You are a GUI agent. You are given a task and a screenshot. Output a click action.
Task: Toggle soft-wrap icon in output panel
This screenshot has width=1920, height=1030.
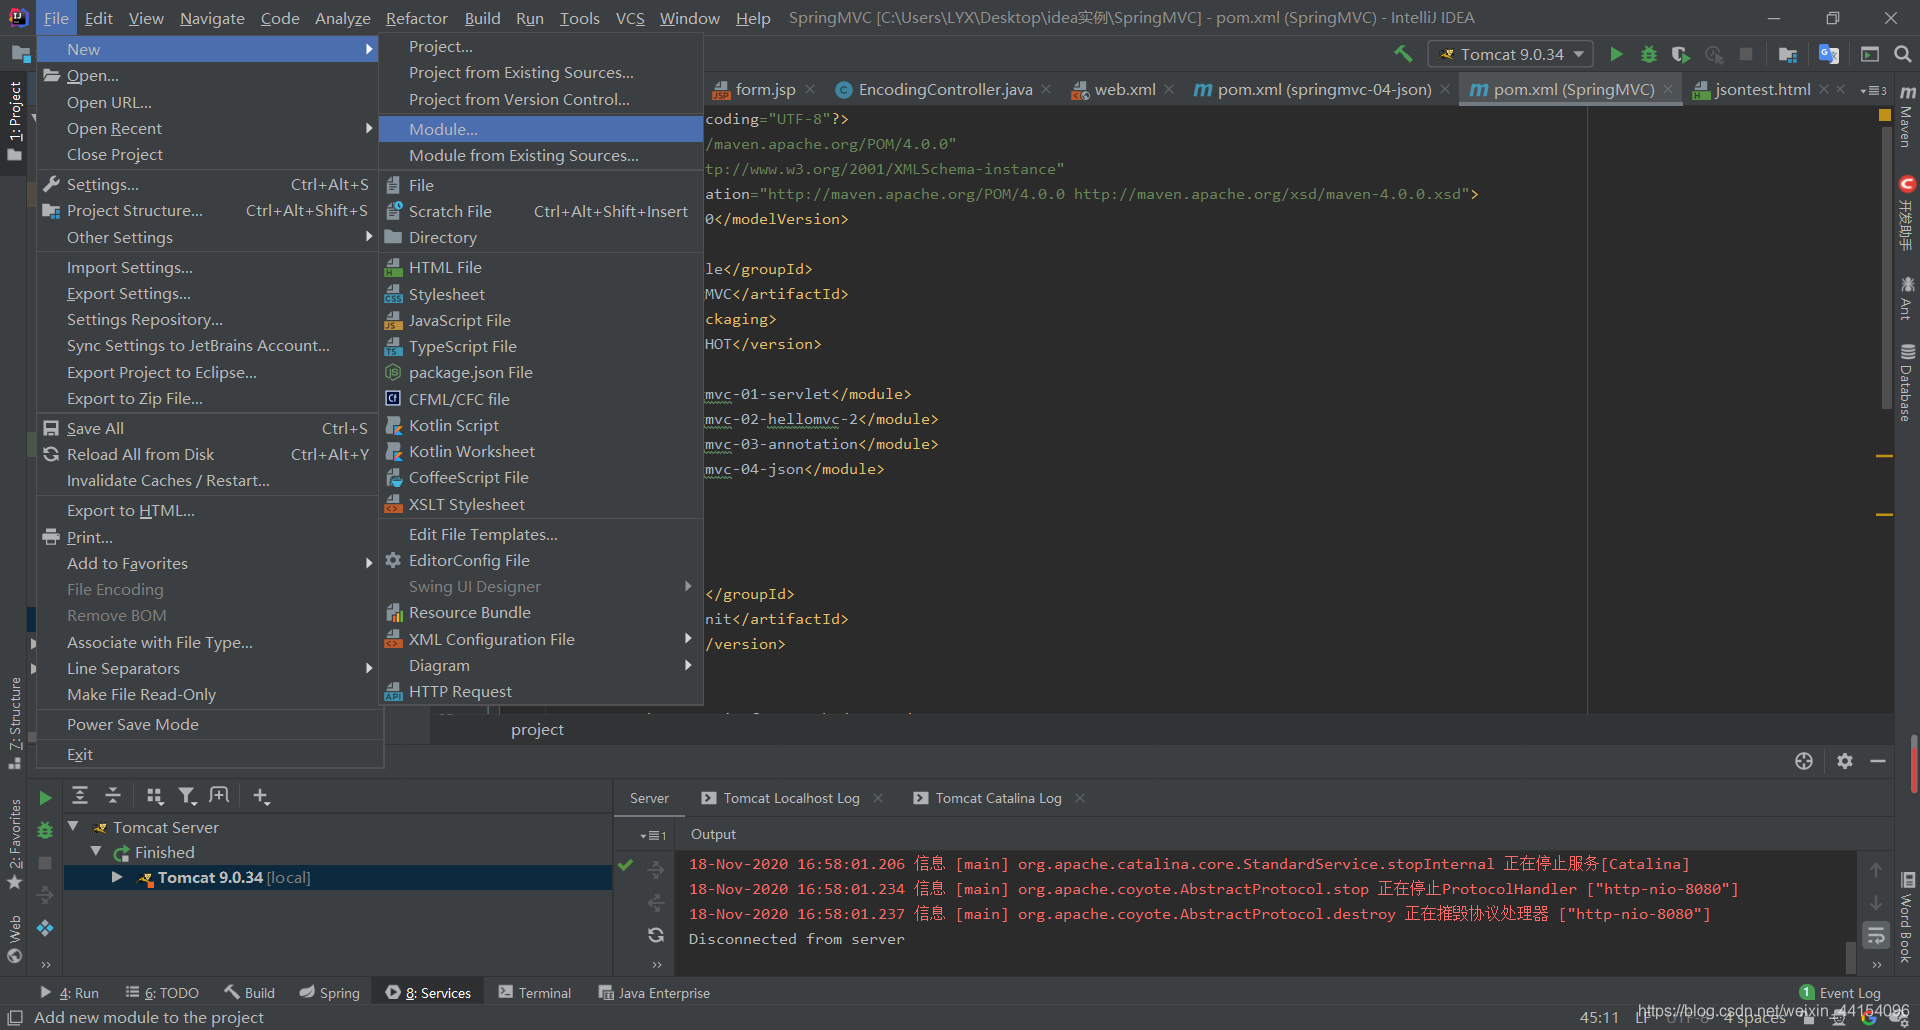(x=1876, y=936)
